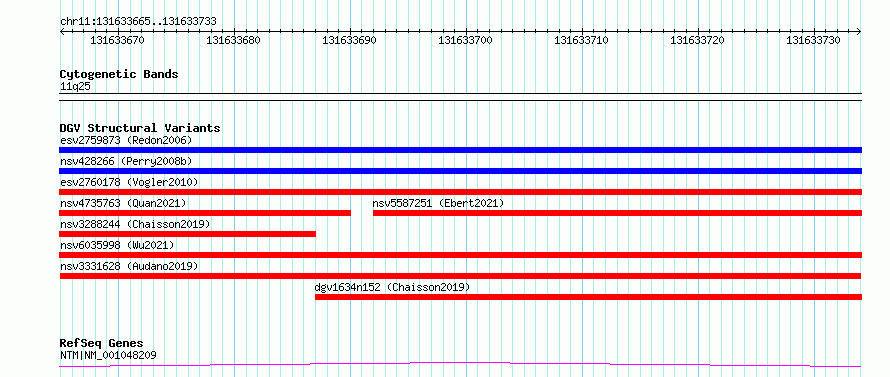Image resolution: width=890 pixels, height=377 pixels.
Task: Click the chr11:131633665..131633733 coordinate label
Action: coord(138,22)
